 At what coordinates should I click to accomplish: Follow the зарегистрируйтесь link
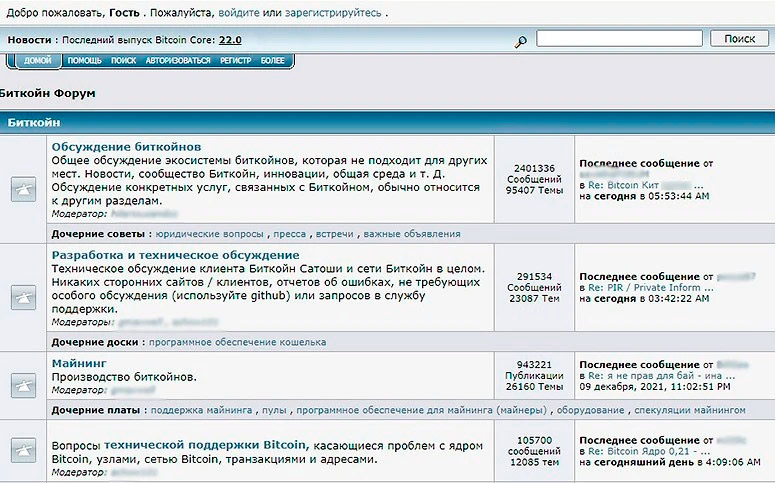(331, 14)
